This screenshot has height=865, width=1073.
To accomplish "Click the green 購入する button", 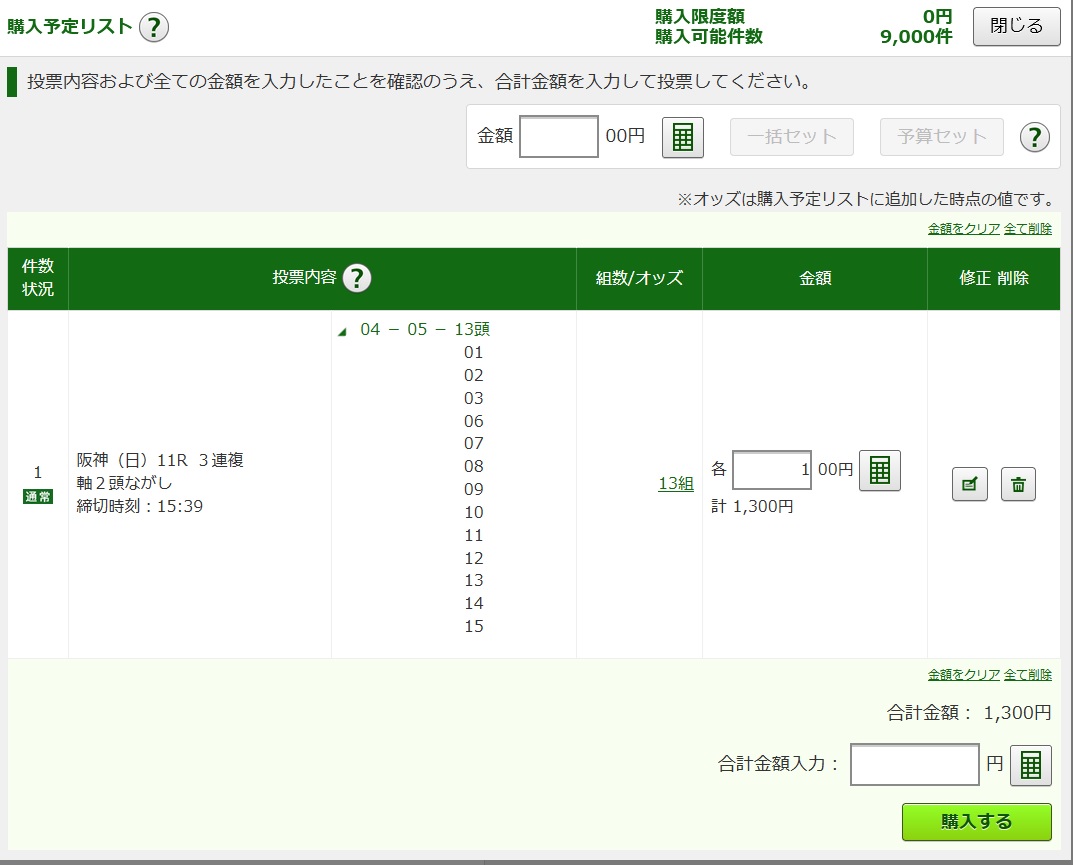I will (x=976, y=821).
